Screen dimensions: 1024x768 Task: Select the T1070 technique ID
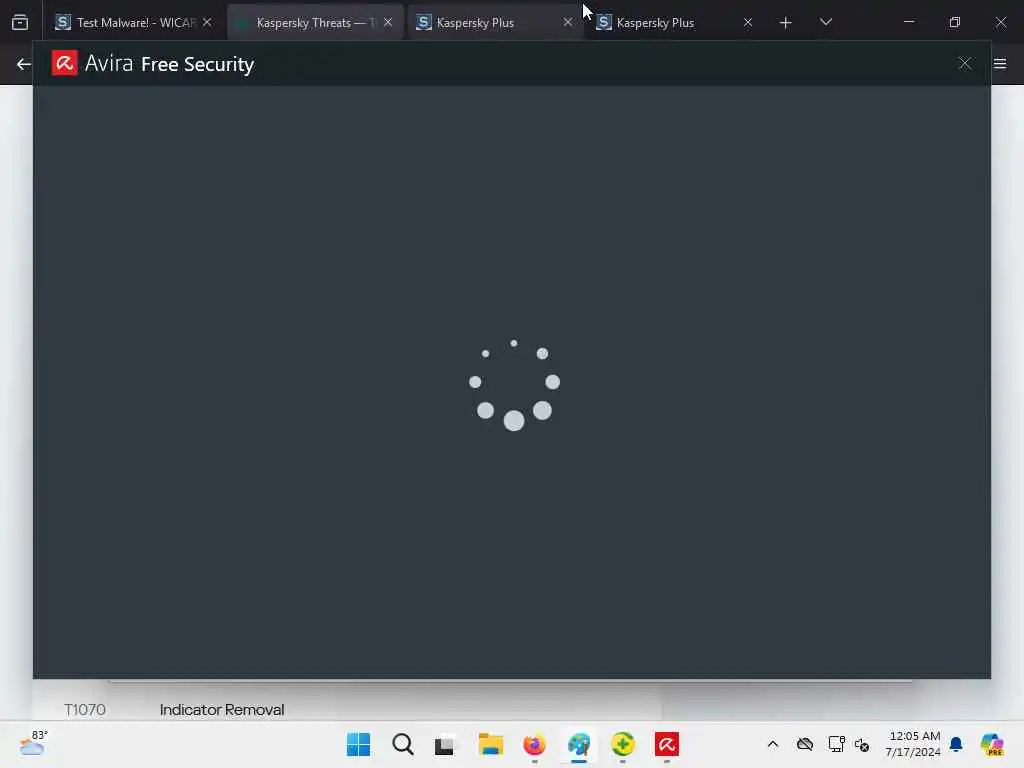85,710
